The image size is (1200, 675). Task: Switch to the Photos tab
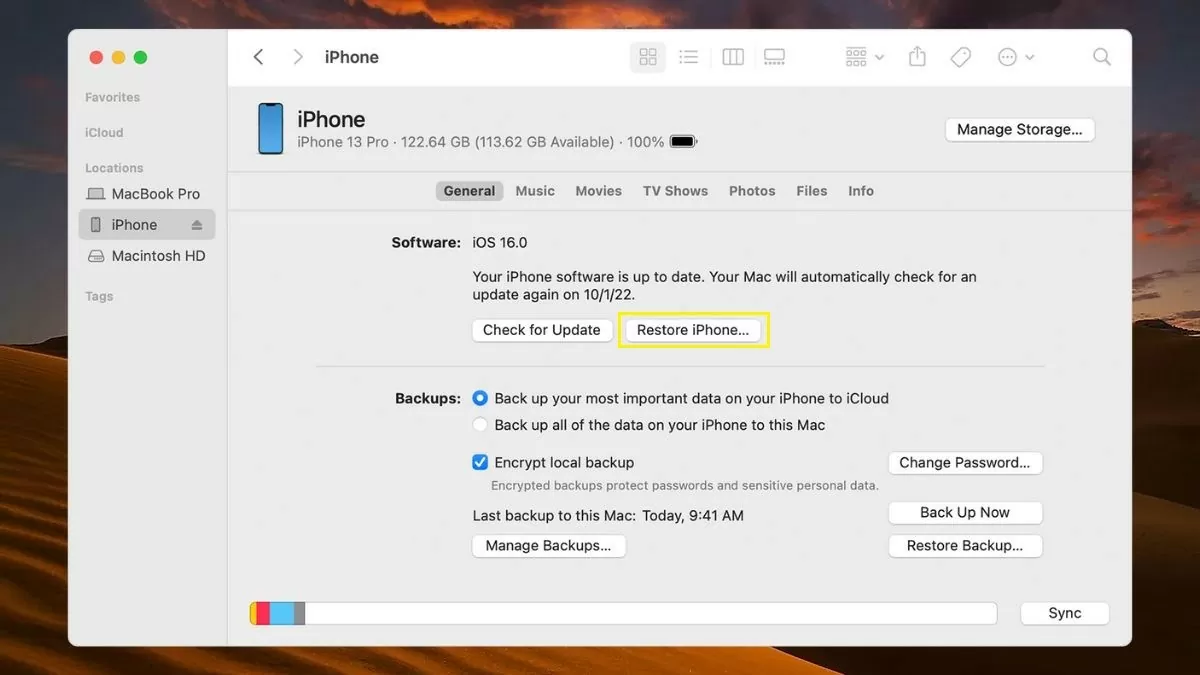pyautogui.click(x=751, y=190)
